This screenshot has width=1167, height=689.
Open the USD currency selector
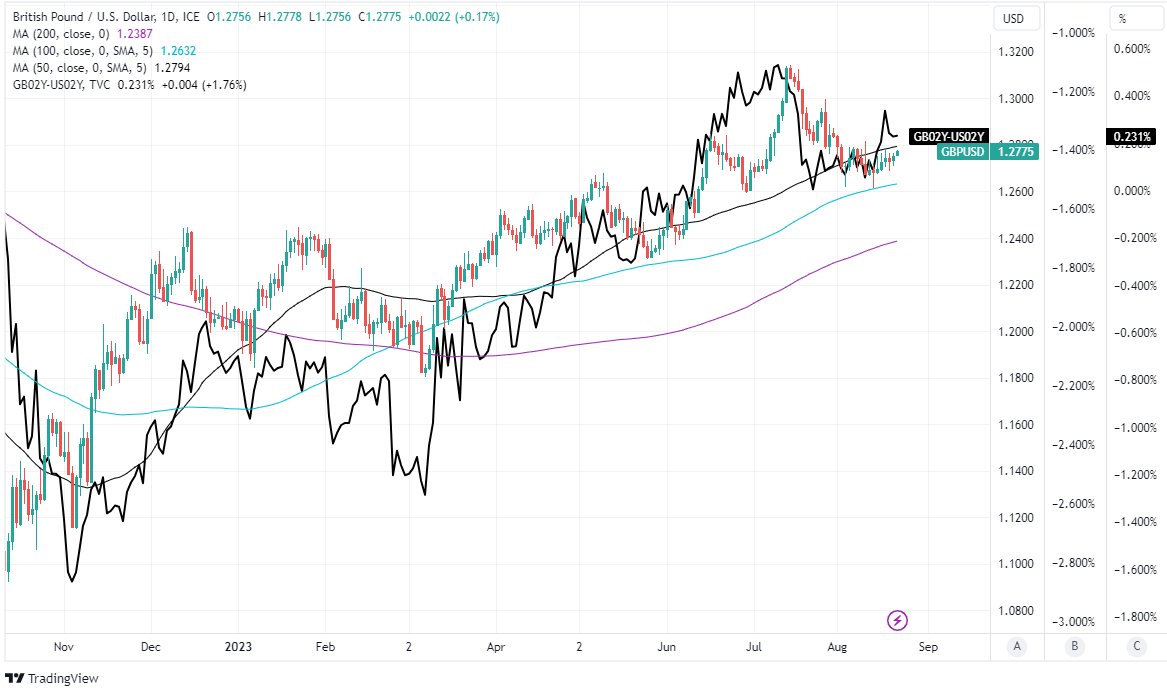(x=1015, y=19)
